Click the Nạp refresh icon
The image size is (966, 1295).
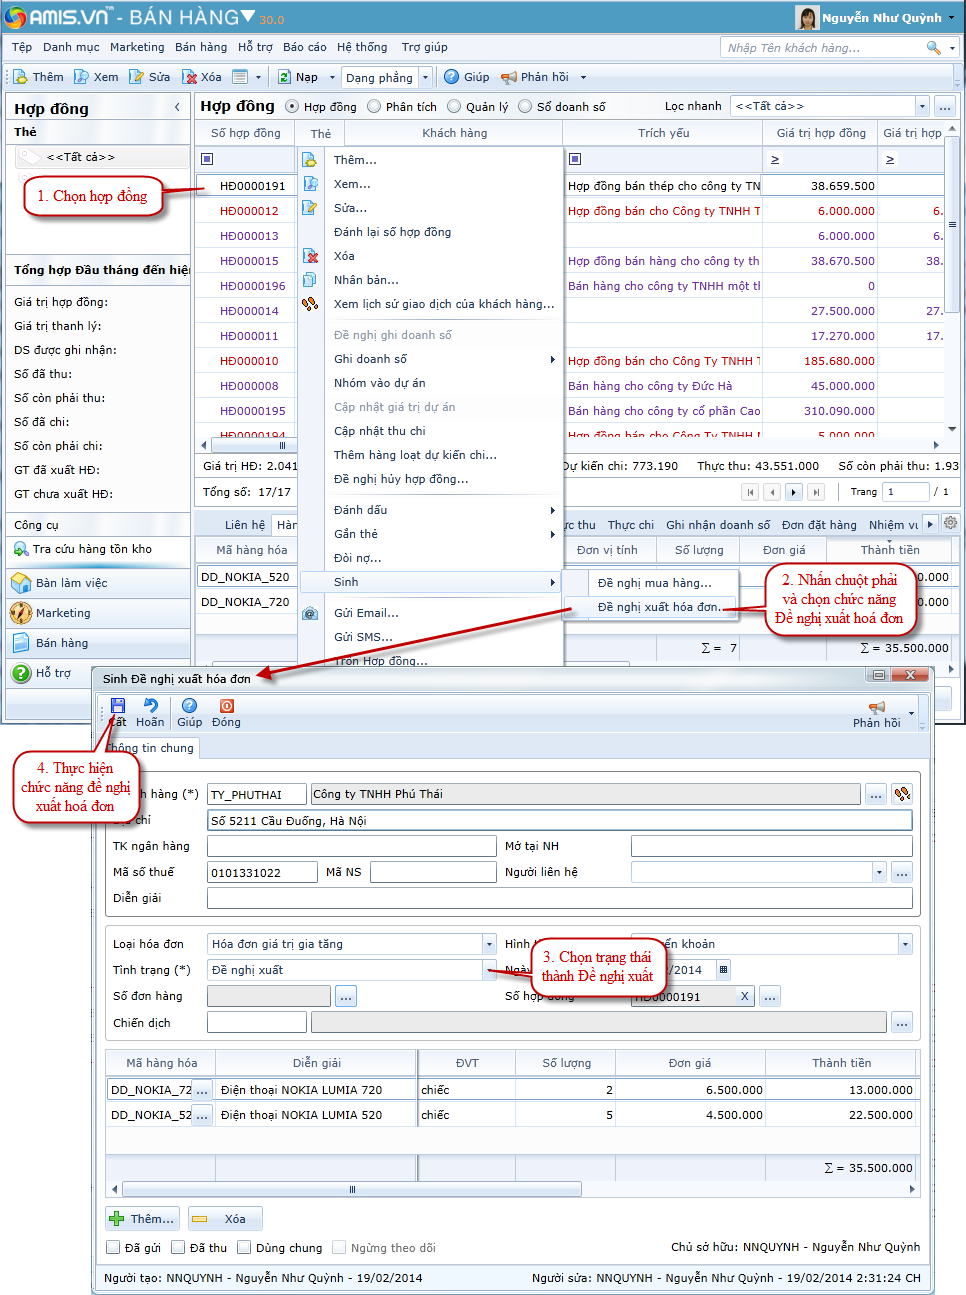click(x=285, y=77)
